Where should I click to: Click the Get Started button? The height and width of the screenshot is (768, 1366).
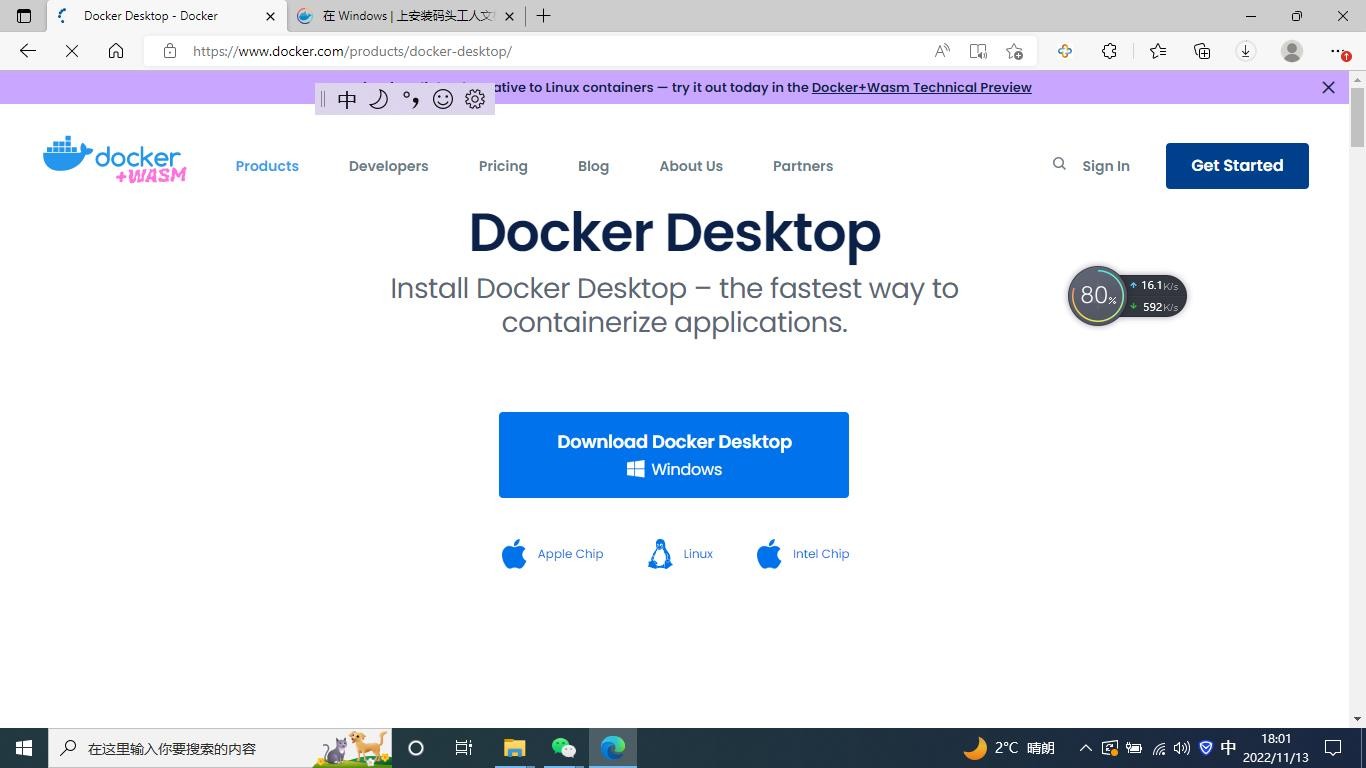tap(1237, 166)
